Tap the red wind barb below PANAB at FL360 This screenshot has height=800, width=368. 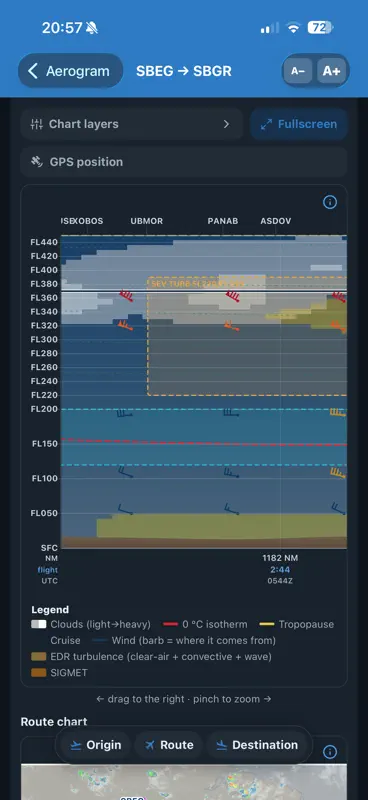[233, 296]
